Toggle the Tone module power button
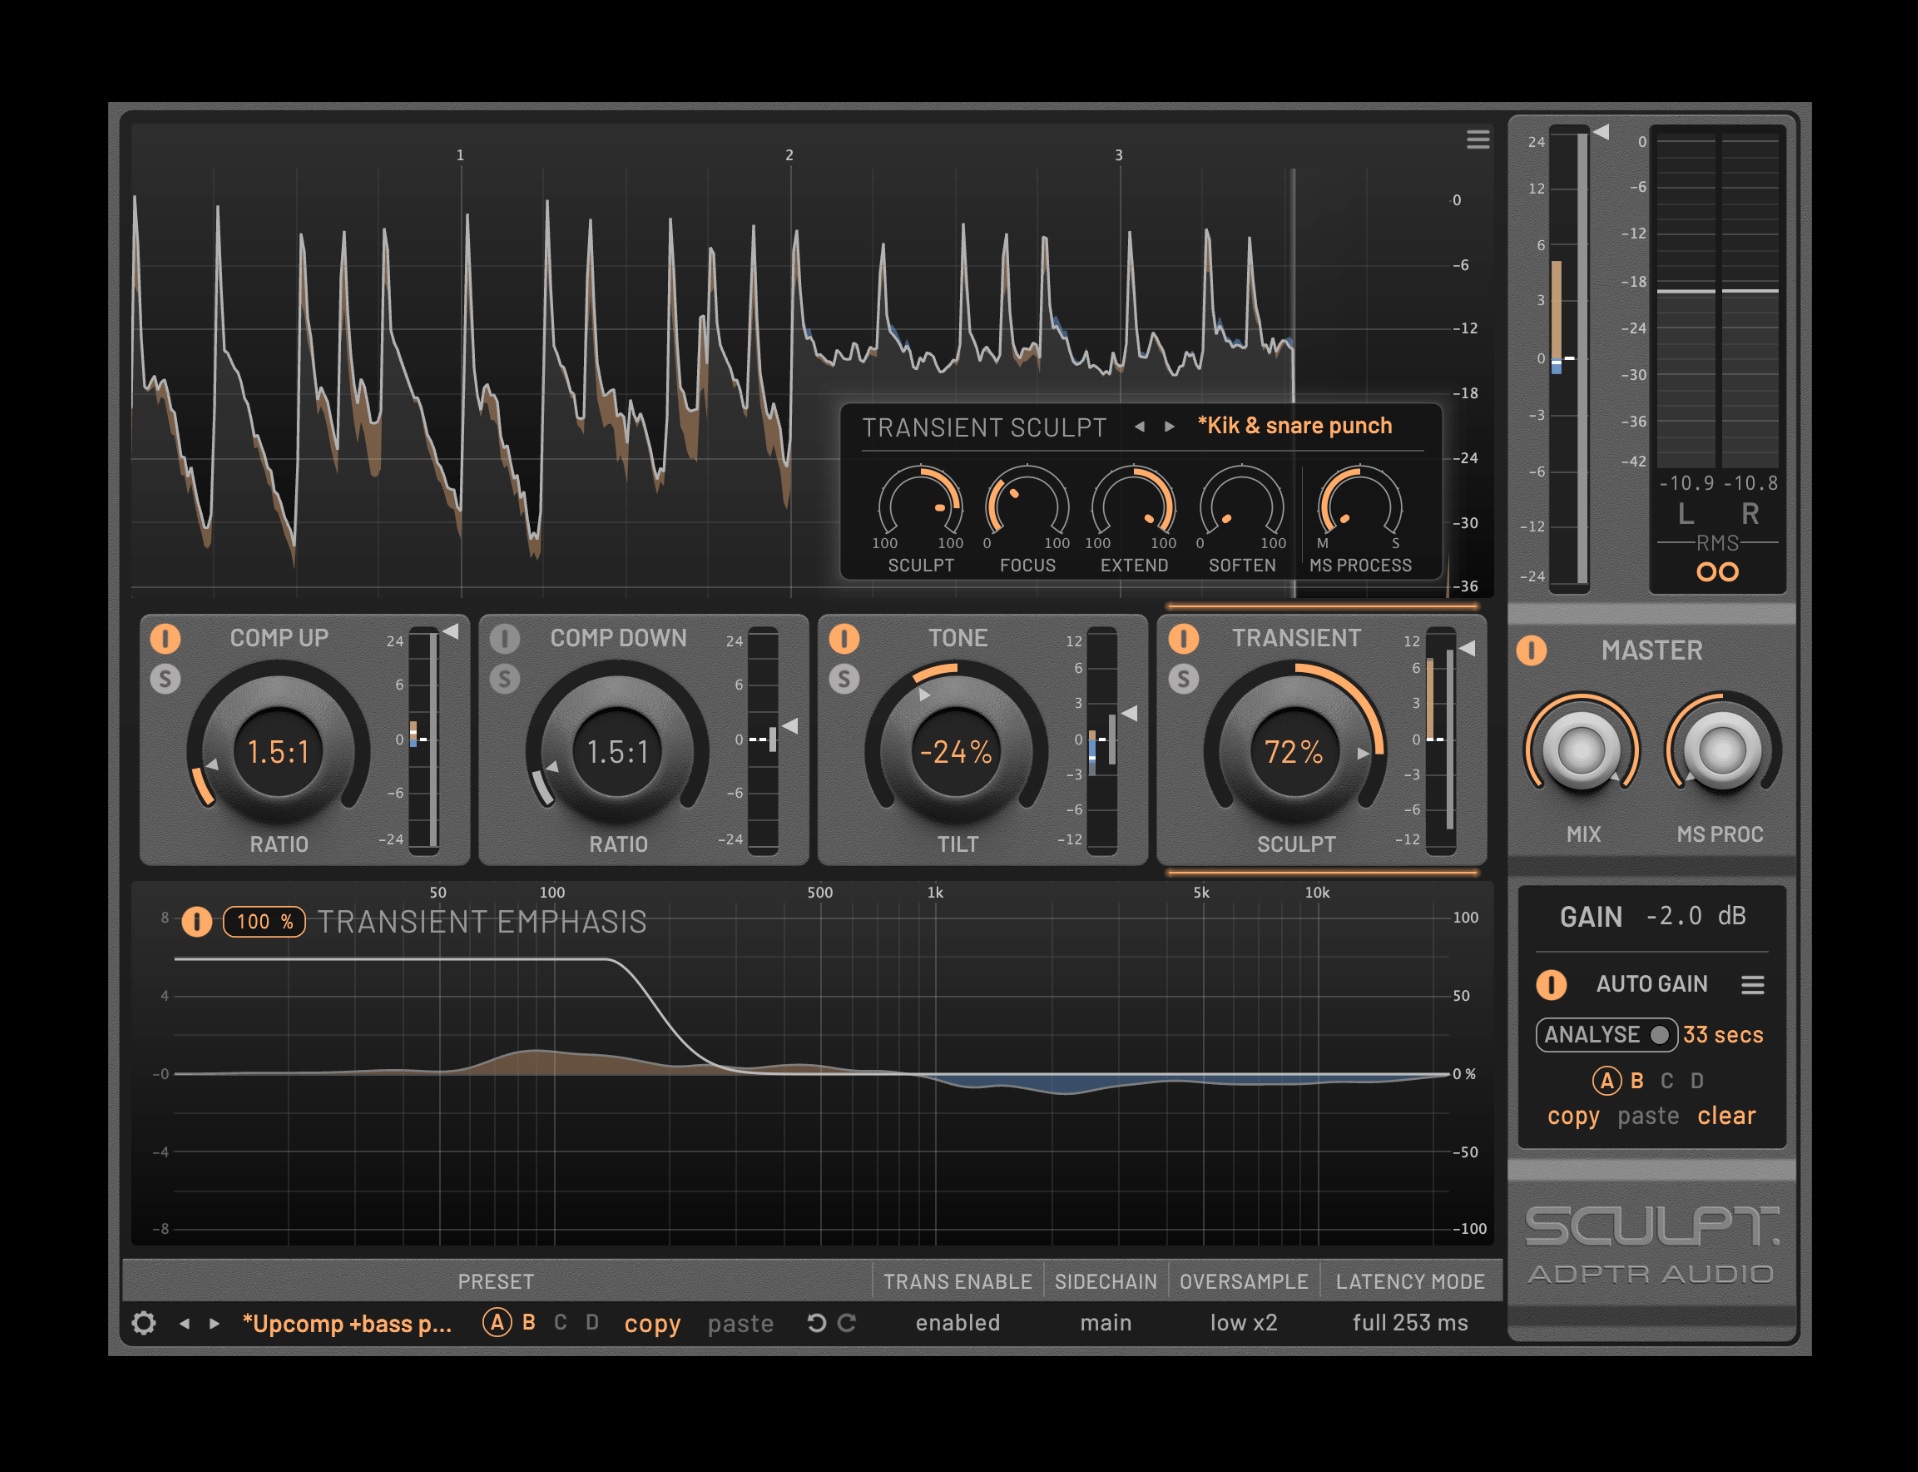Image resolution: width=1918 pixels, height=1472 pixels. point(844,638)
